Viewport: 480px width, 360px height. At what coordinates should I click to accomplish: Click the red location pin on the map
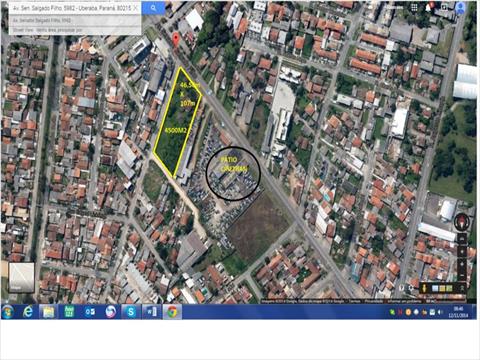tap(176, 39)
